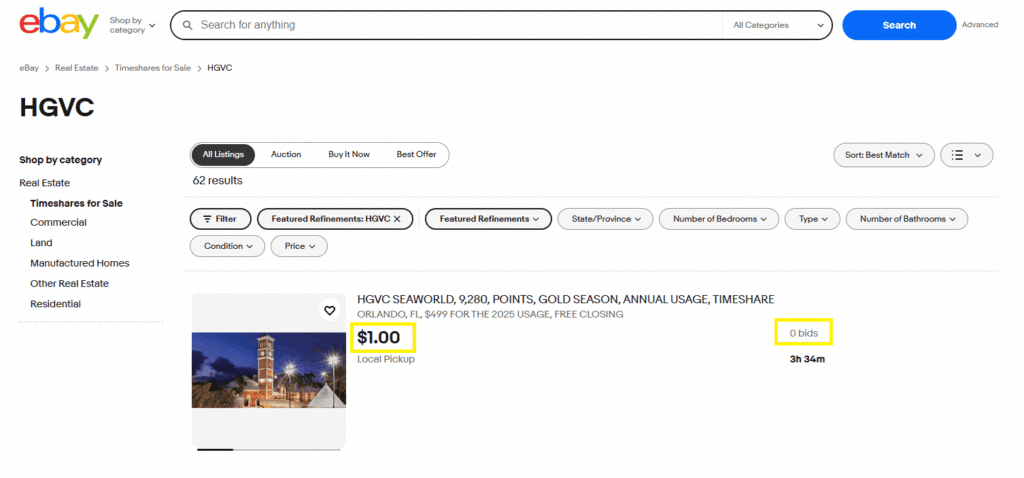Open the Advanced search link
The height and width of the screenshot is (478, 1024).
coord(980,25)
